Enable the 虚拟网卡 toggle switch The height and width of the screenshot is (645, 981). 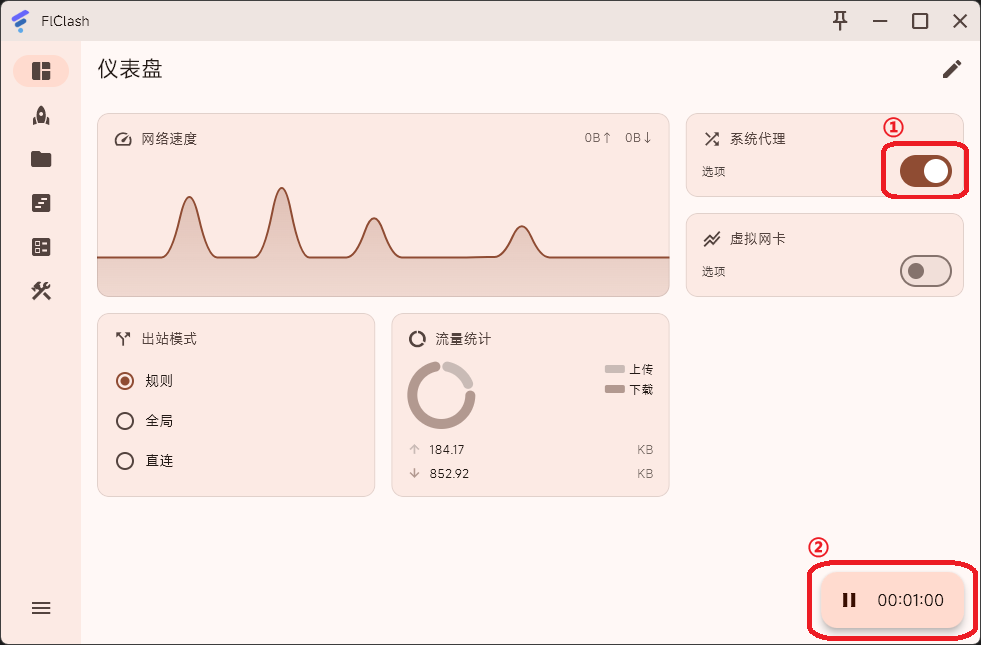[x=925, y=271]
